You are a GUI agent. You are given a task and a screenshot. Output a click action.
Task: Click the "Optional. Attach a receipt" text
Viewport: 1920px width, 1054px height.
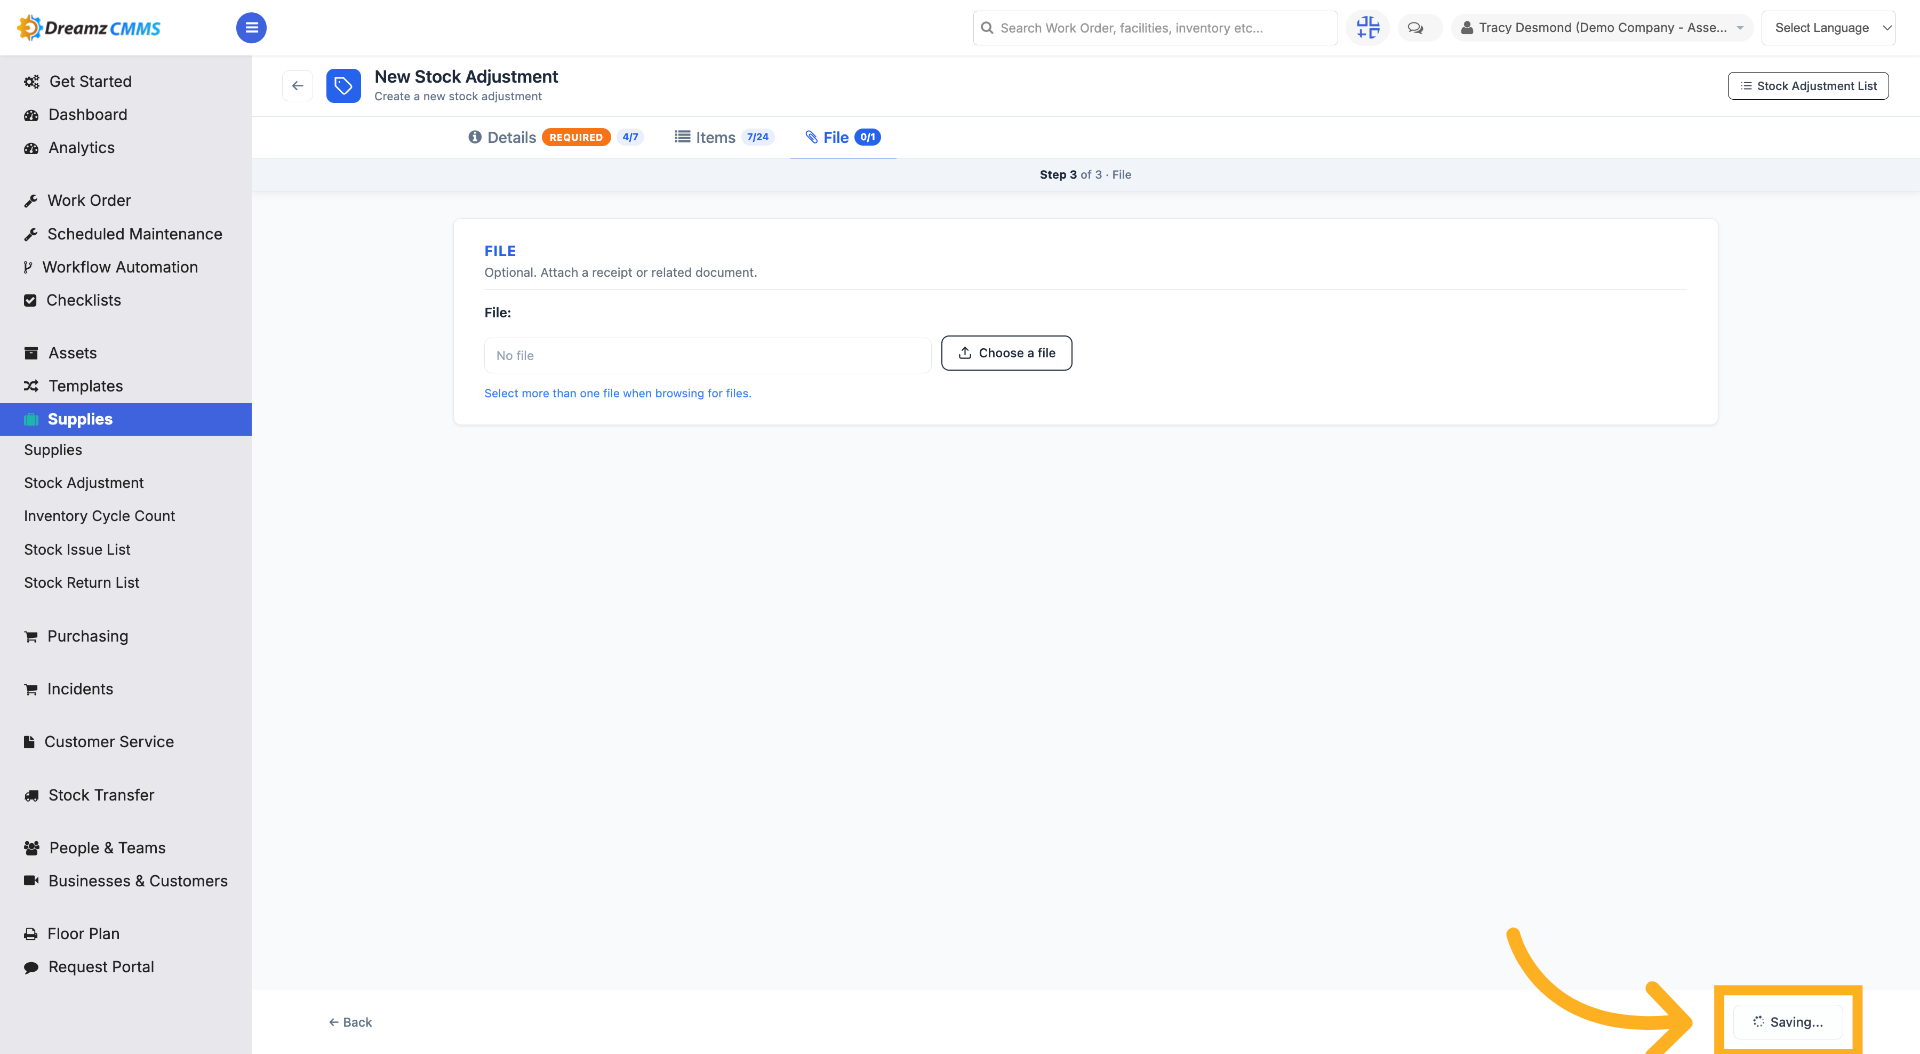[x=620, y=272]
